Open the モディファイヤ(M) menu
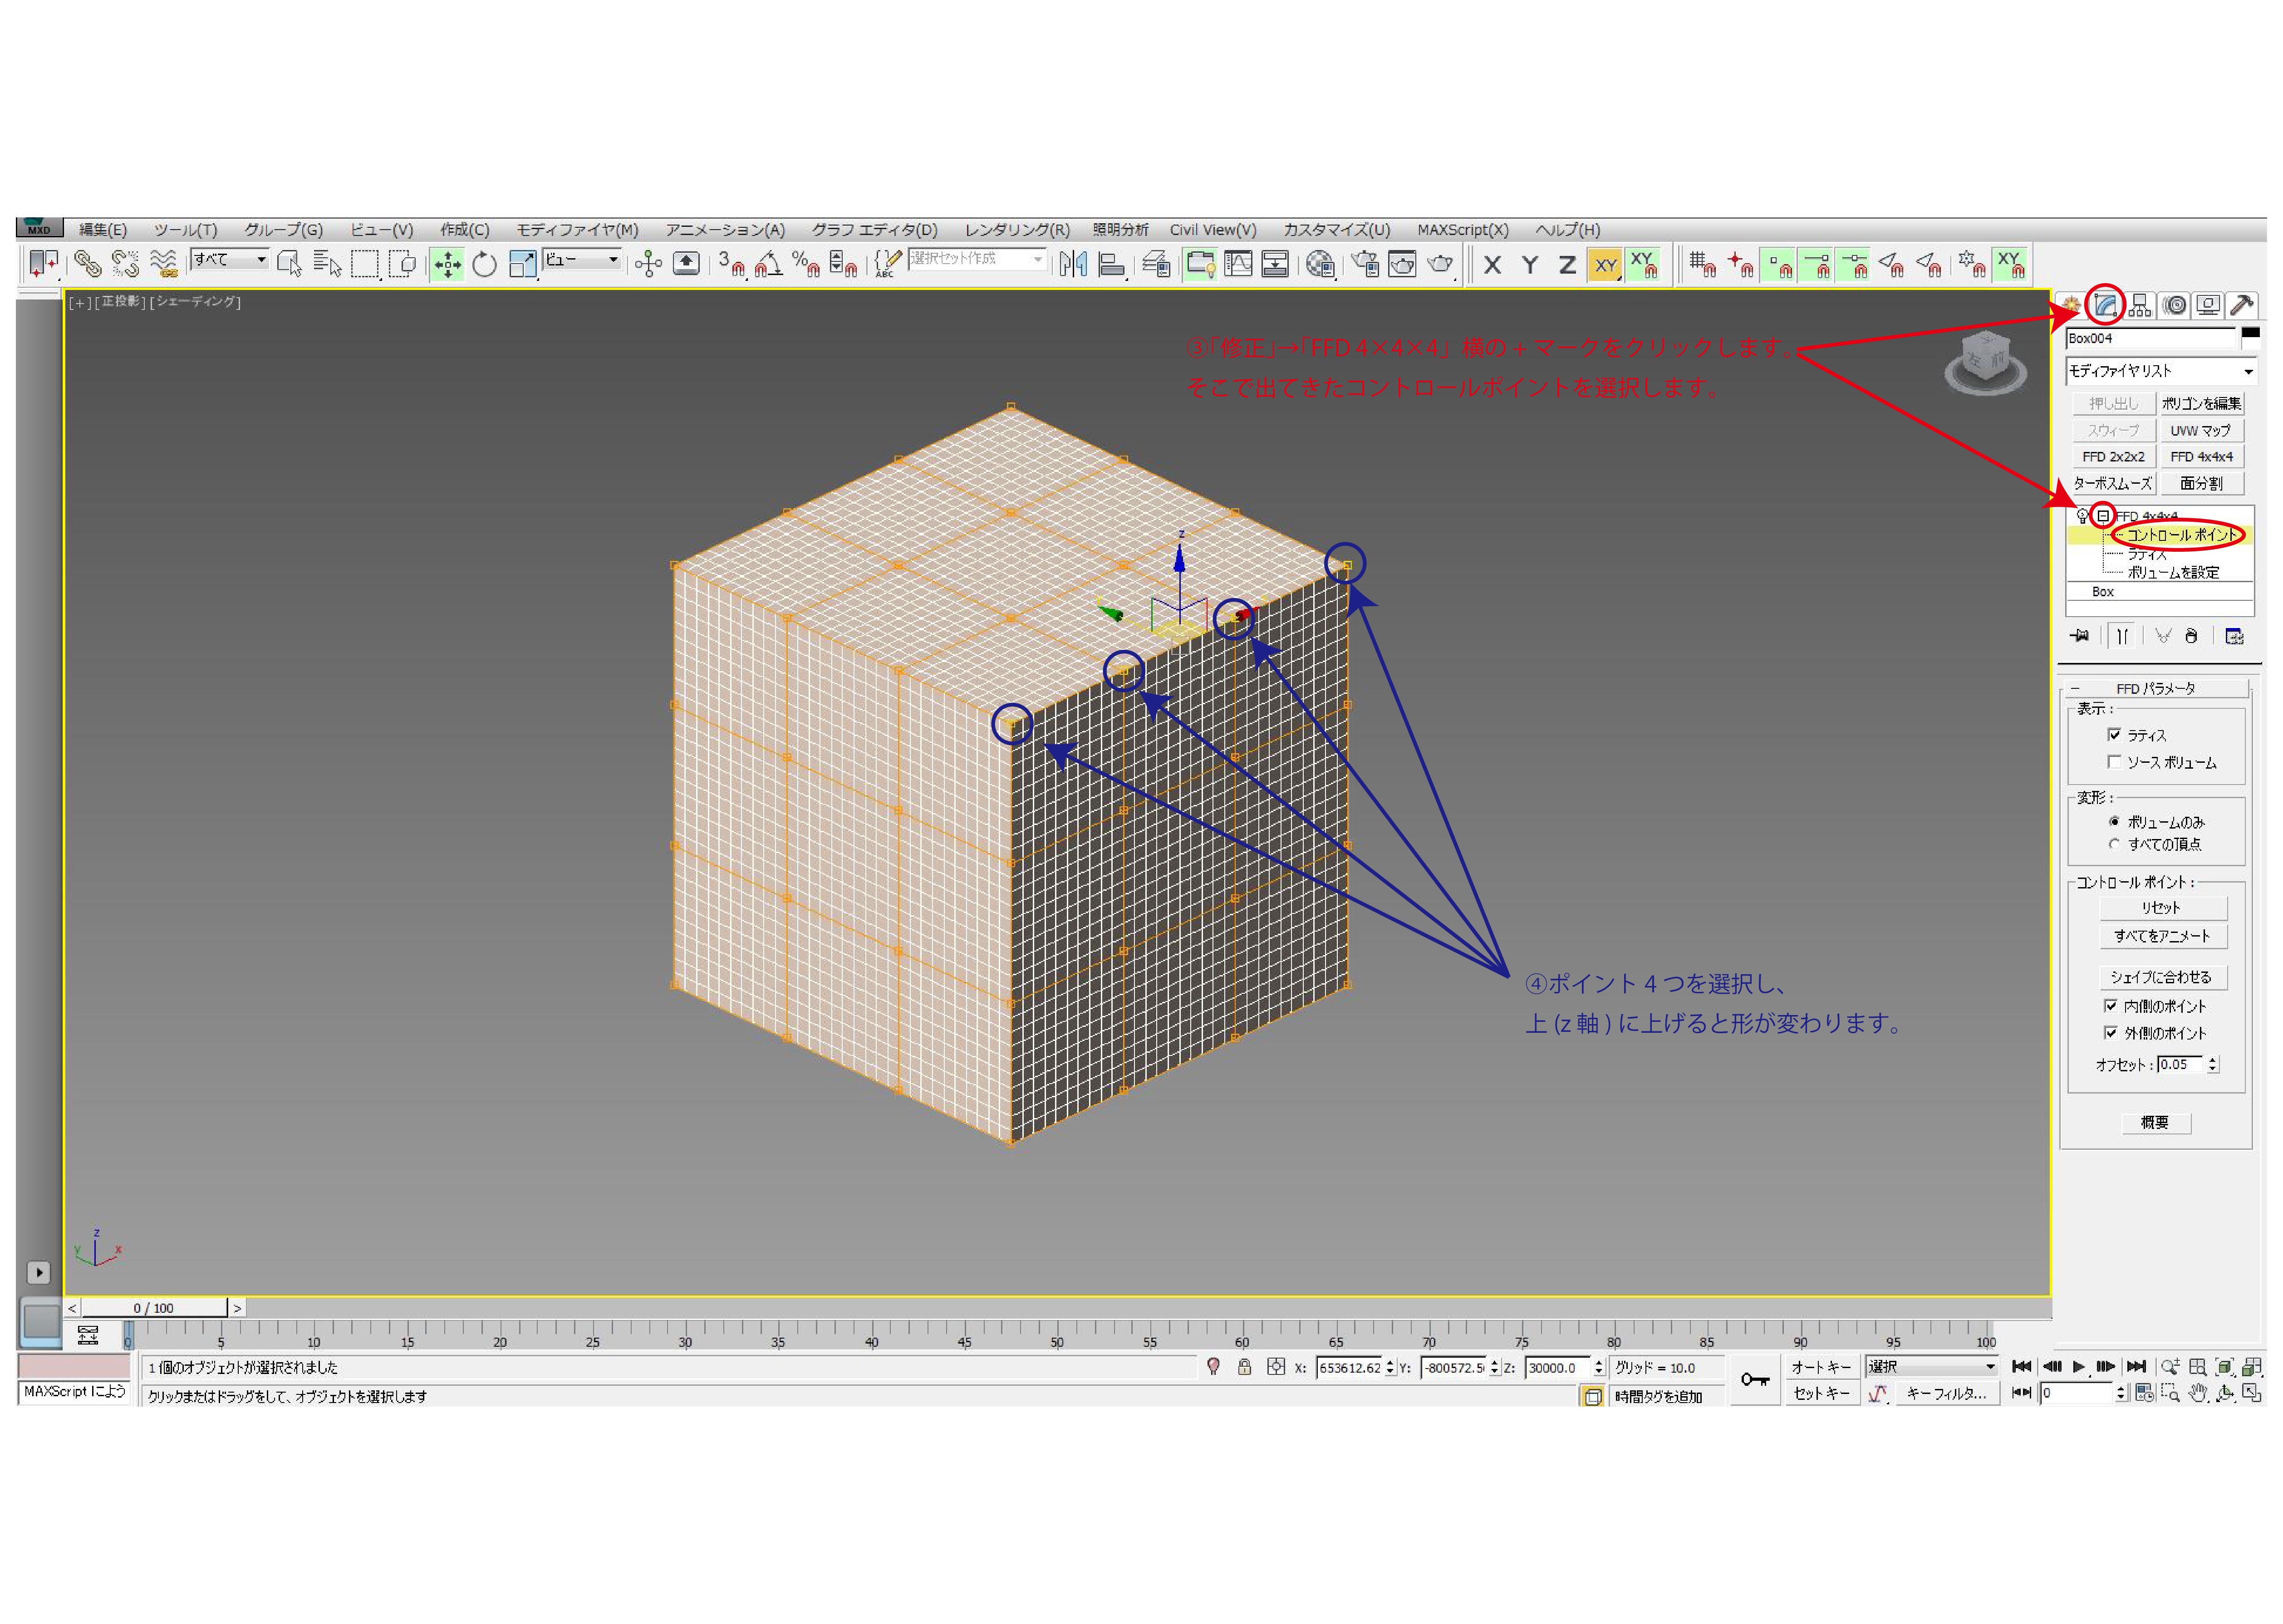This screenshot has height=1624, width=2283. (x=577, y=229)
